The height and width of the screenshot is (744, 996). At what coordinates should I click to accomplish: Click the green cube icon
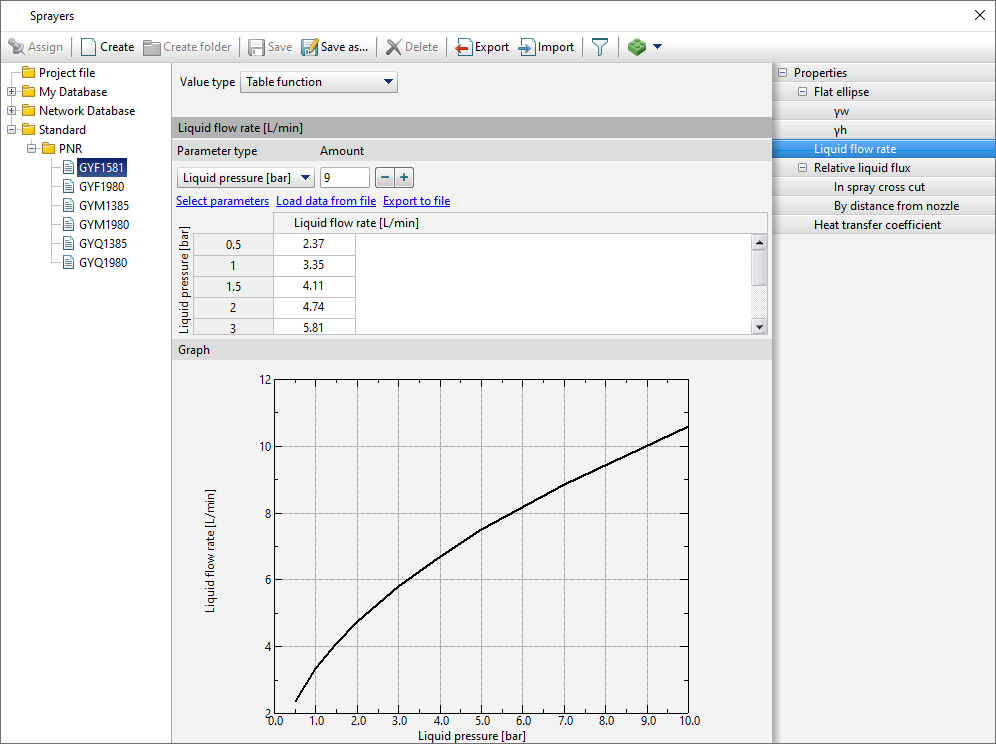tap(637, 47)
